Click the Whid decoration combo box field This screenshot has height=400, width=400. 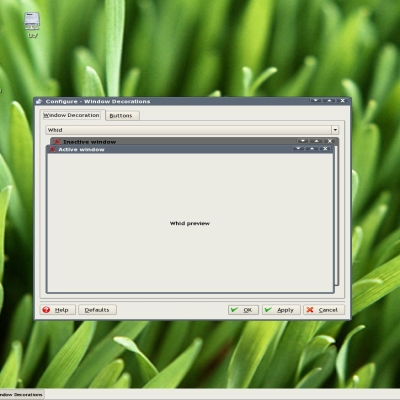(x=192, y=130)
